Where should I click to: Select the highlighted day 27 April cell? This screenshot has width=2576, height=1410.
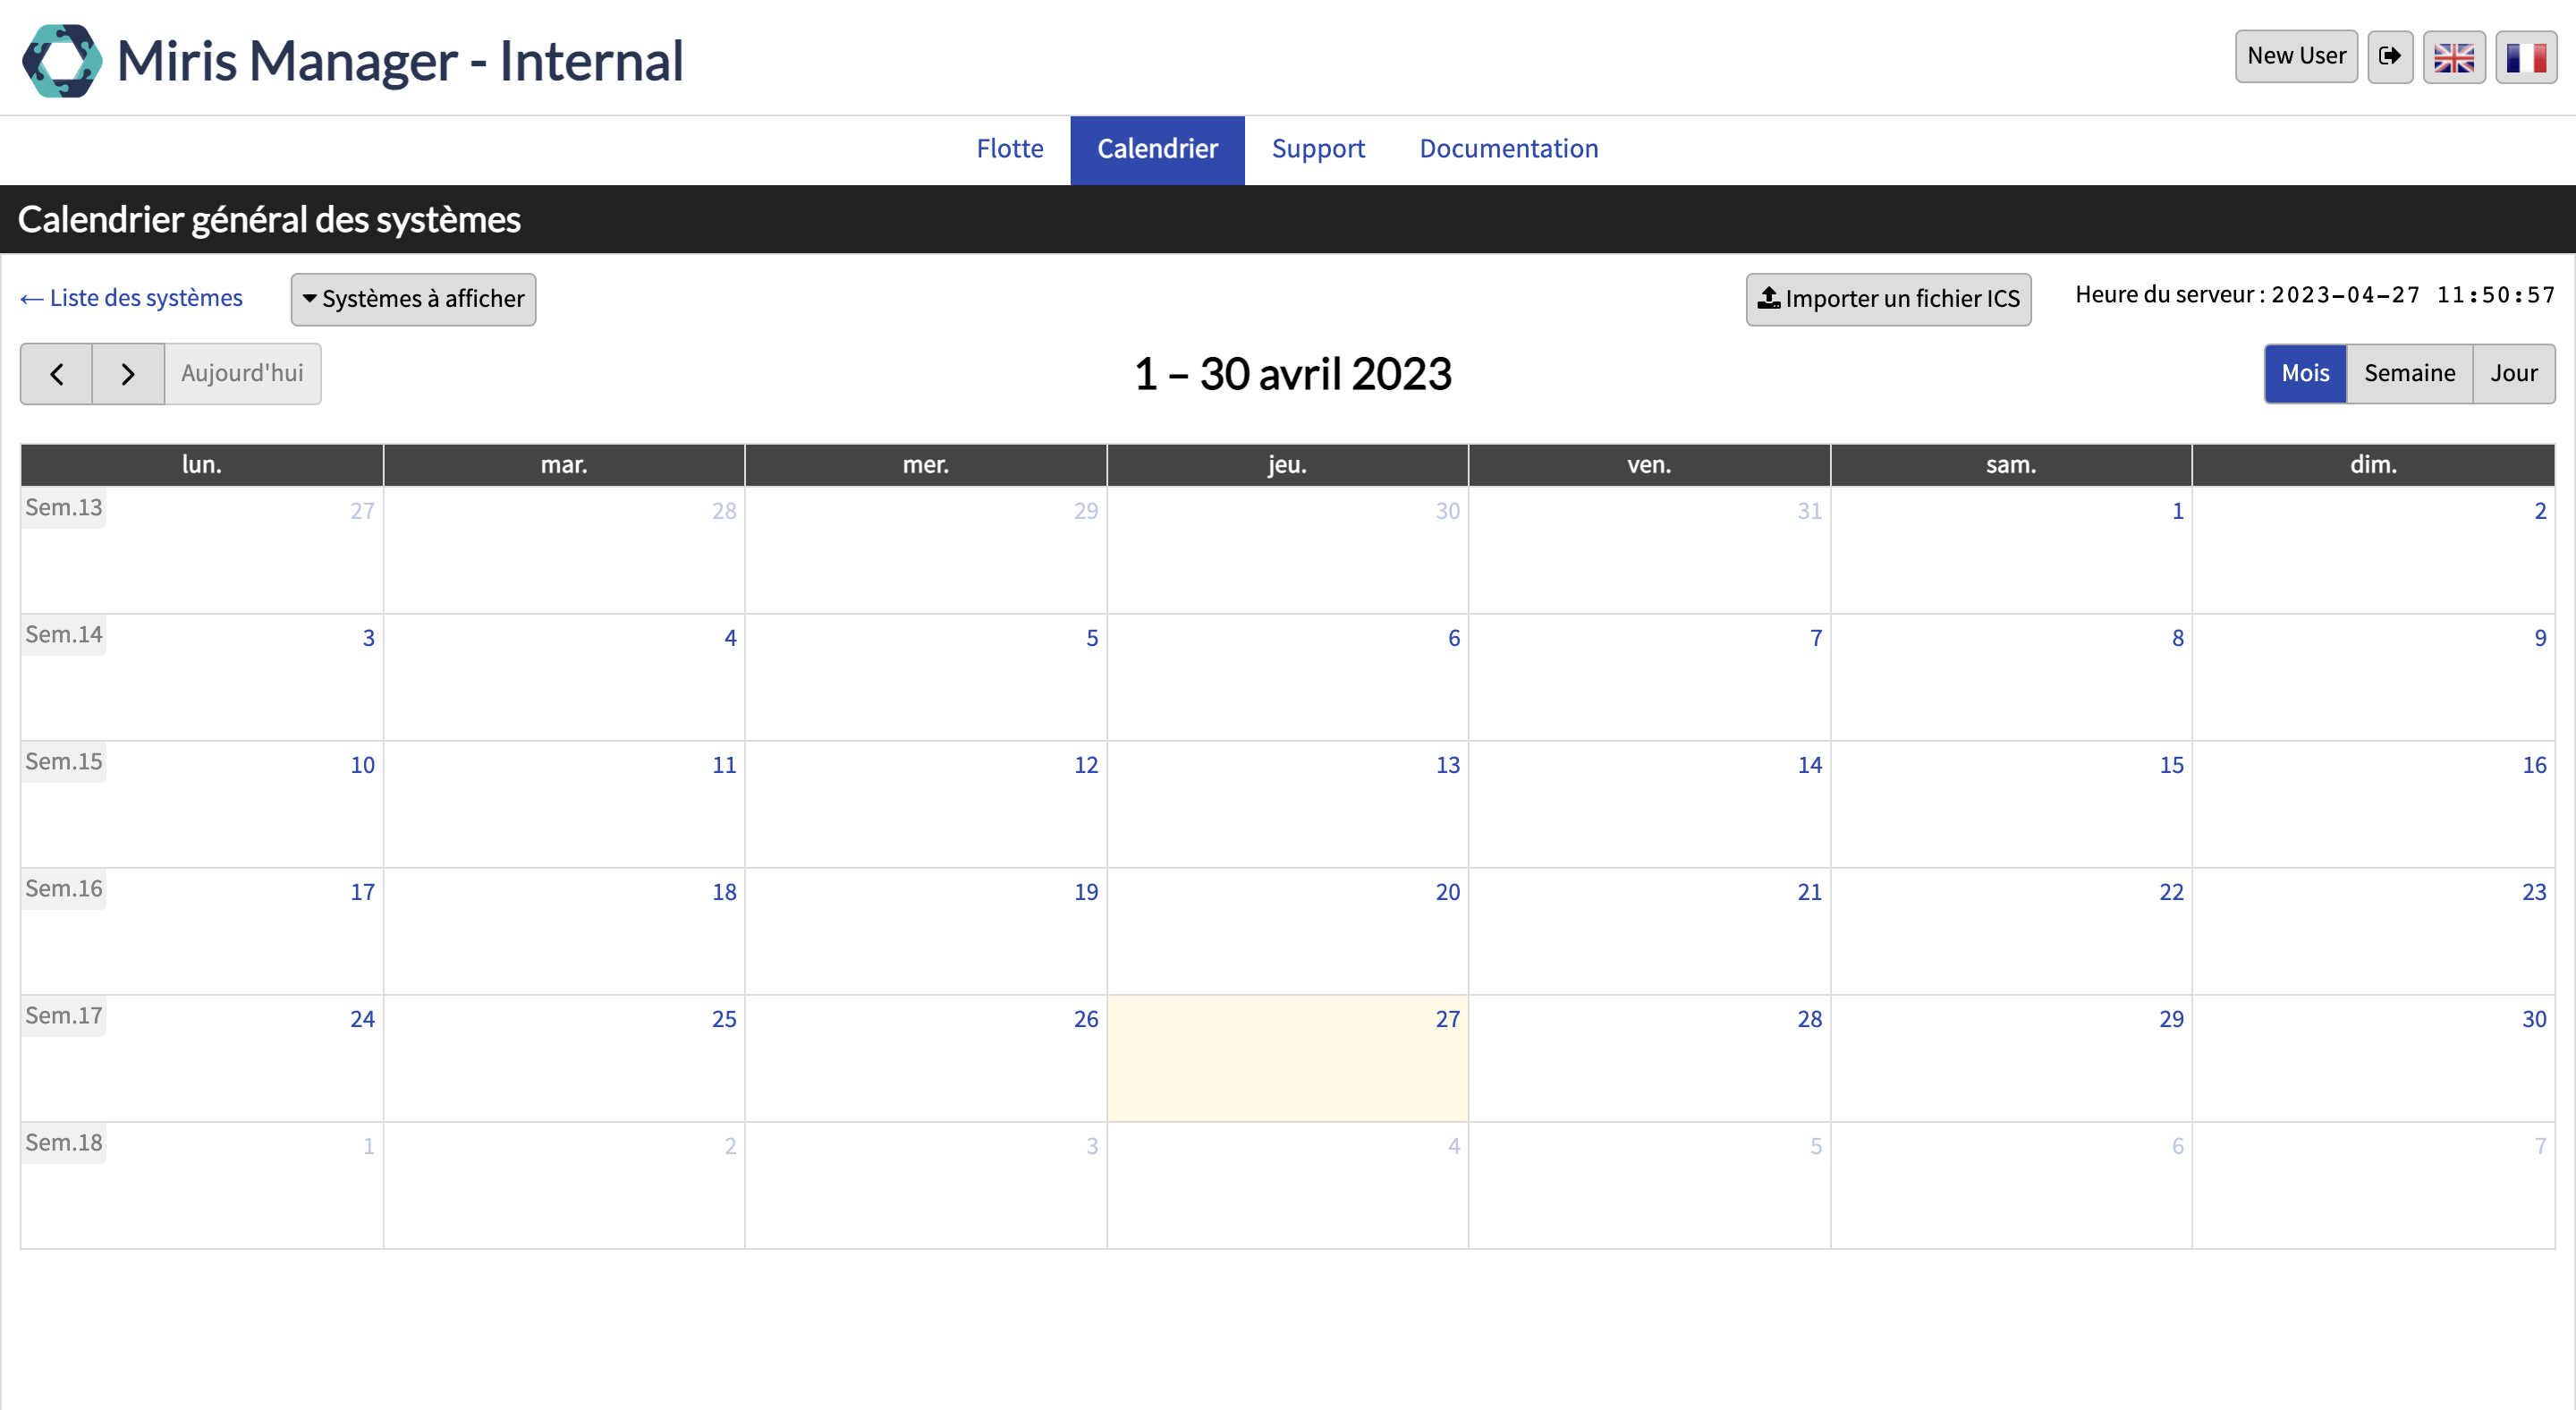[1287, 1060]
